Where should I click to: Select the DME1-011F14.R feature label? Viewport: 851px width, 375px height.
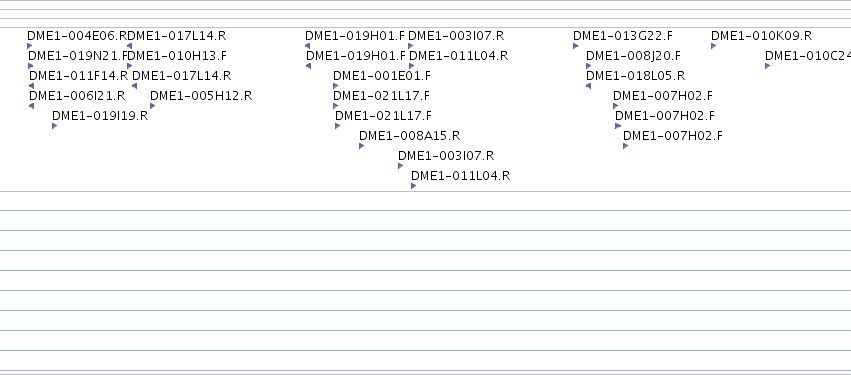coord(79,76)
